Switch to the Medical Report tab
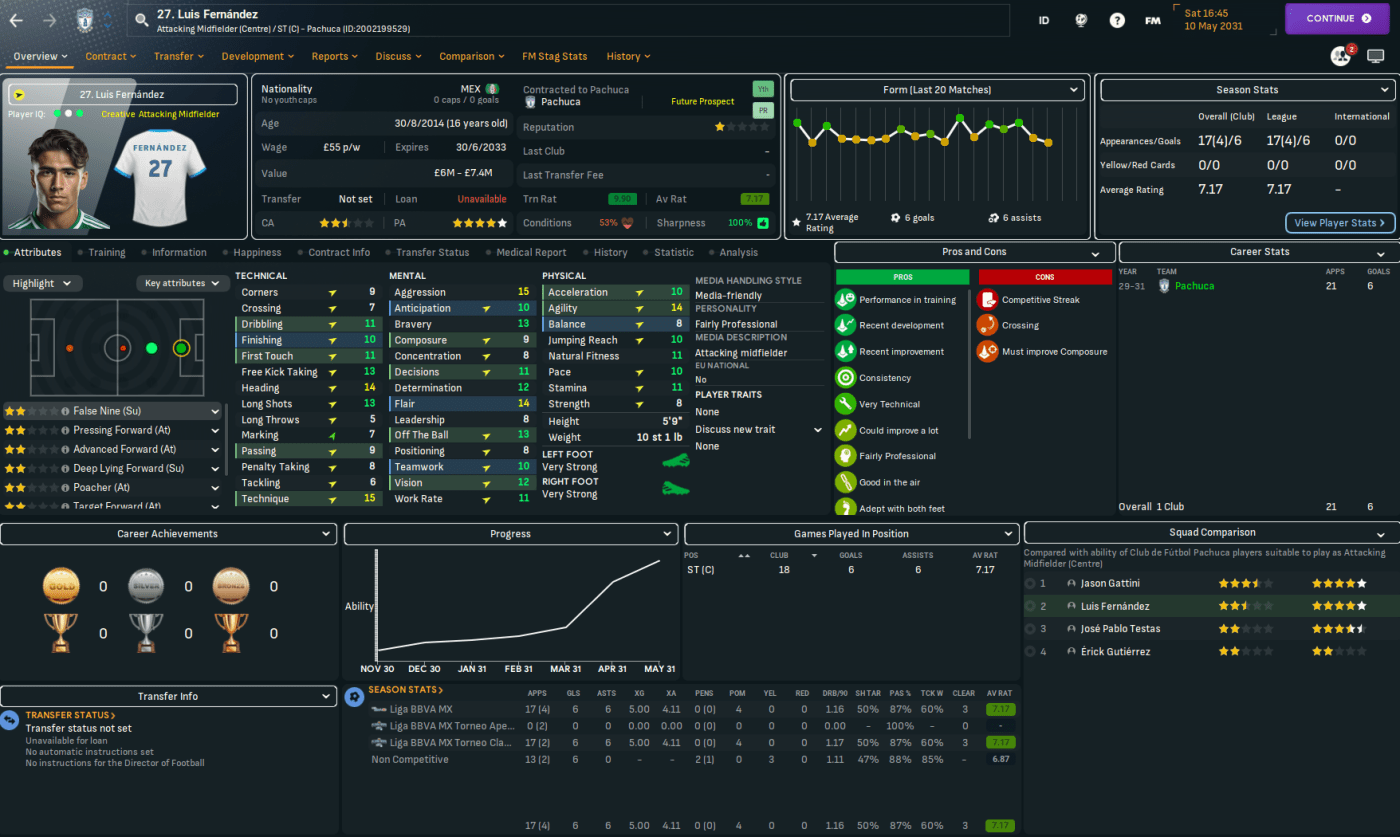Image resolution: width=1400 pixels, height=837 pixels. tap(531, 253)
